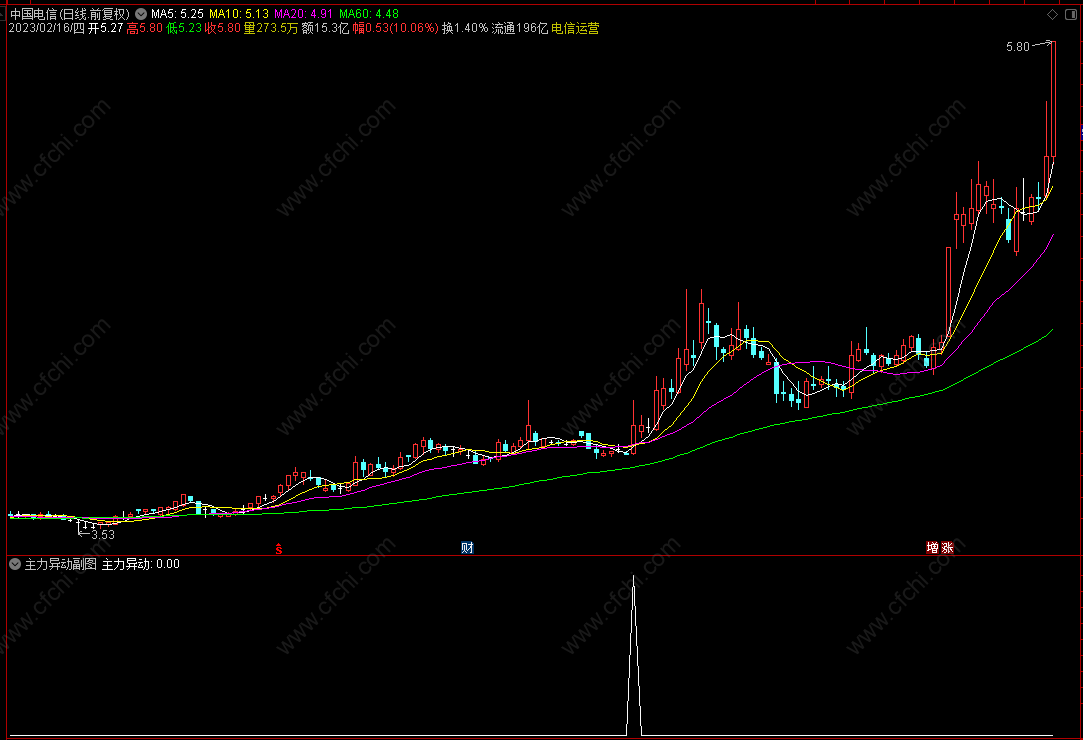Click the 5.80 peak price annotation
Image resolution: width=1083 pixels, height=740 pixels.
coord(1017,47)
